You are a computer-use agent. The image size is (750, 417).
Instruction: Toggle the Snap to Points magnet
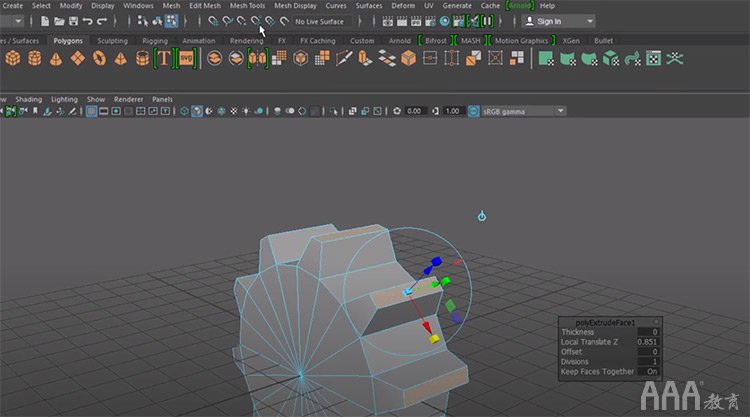[242, 21]
